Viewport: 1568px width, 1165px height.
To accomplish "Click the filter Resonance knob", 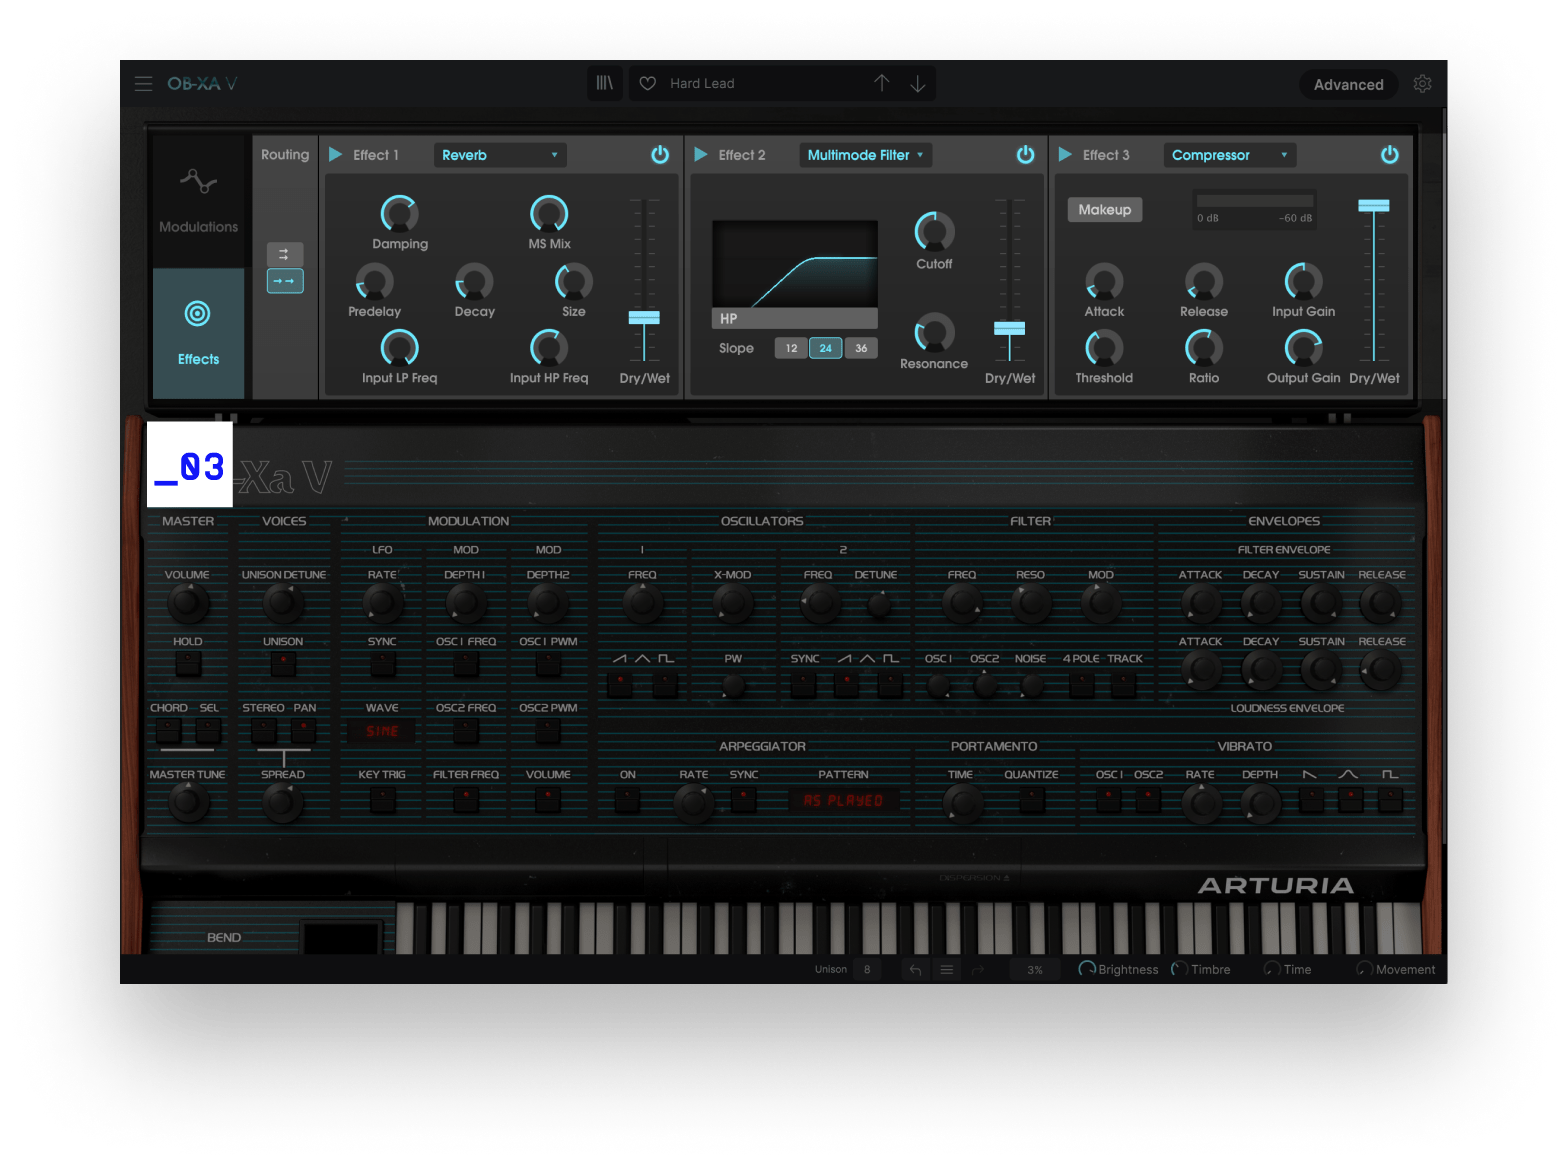I will [934, 332].
